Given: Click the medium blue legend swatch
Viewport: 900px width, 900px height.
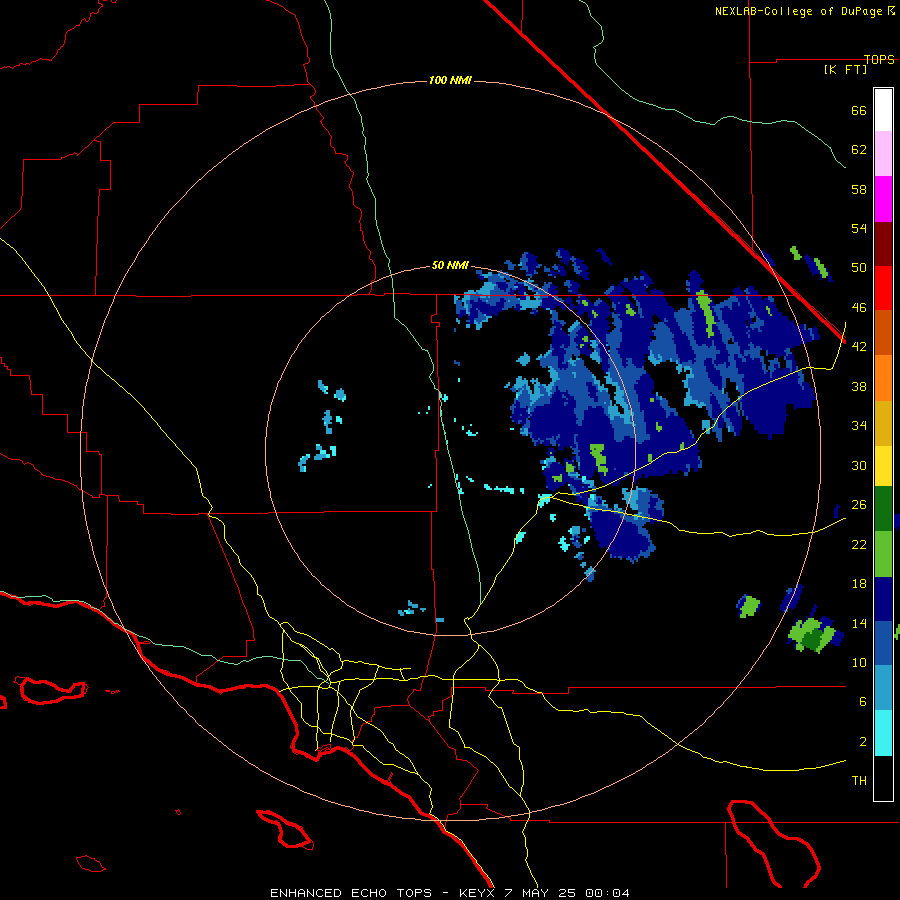Looking at the screenshot, I should pyautogui.click(x=883, y=643).
